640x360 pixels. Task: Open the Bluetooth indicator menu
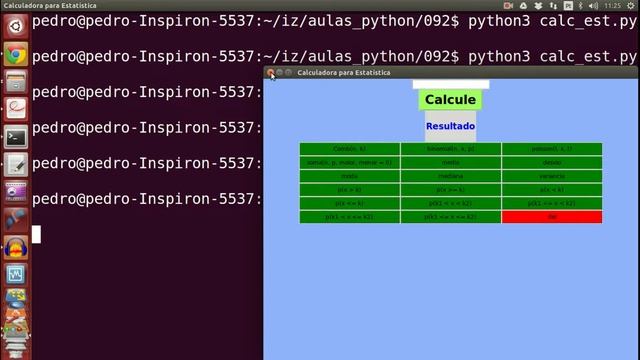[581, 6]
